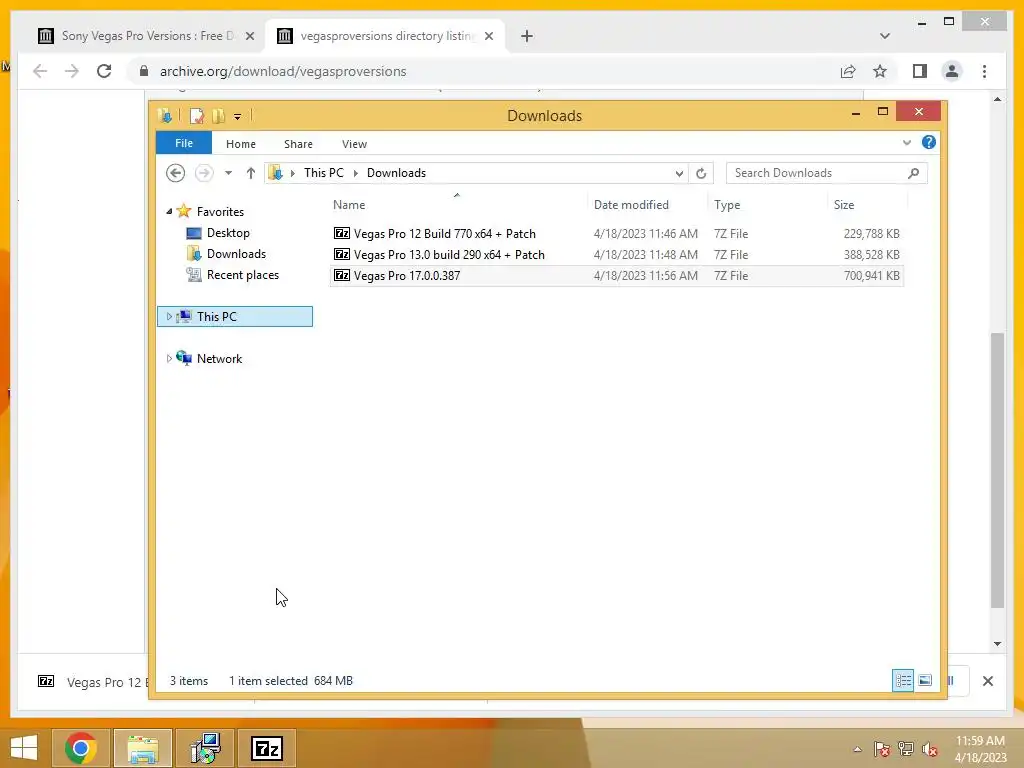Click Chrome back arrow
This screenshot has width=1024, height=768.
click(x=40, y=71)
